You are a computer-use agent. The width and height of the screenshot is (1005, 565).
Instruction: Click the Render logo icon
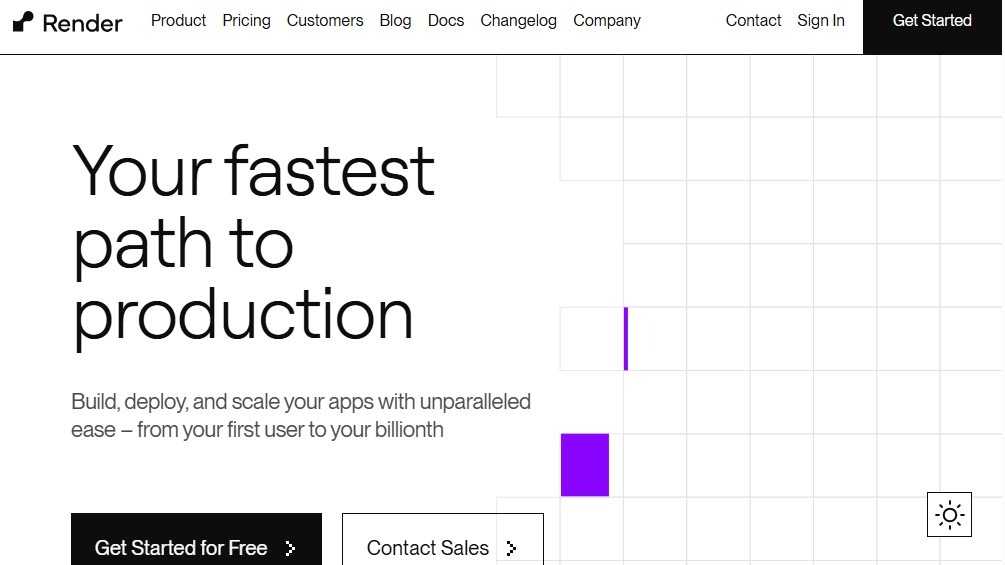tap(23, 21)
